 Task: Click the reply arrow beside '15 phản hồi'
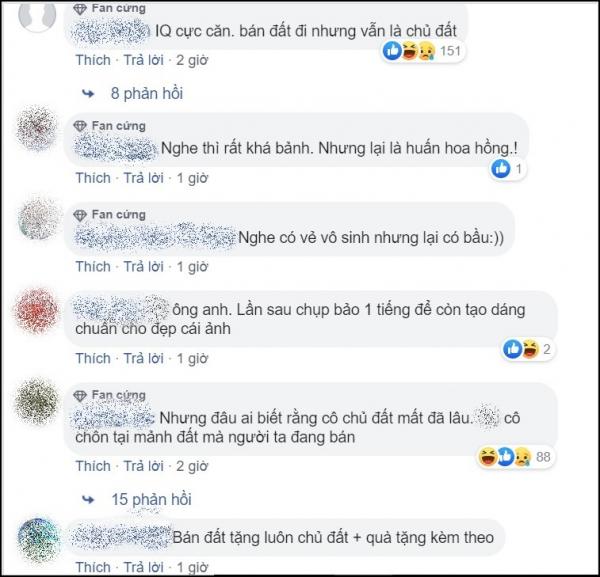[x=88, y=500]
